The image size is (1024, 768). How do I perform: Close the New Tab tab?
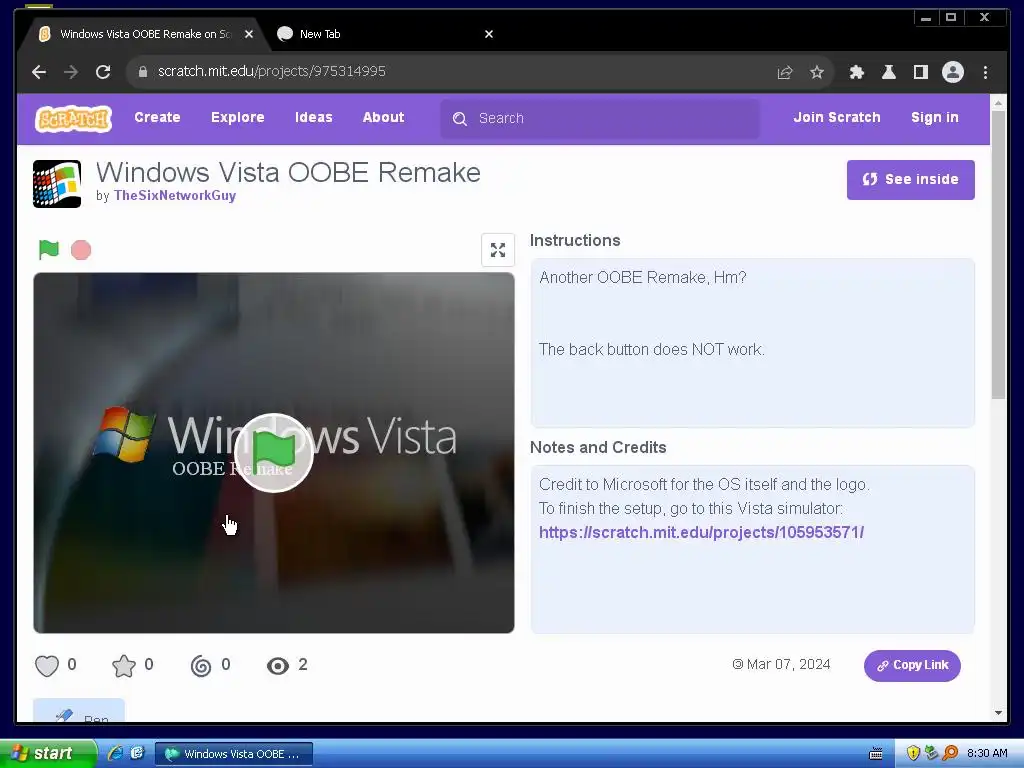488,34
